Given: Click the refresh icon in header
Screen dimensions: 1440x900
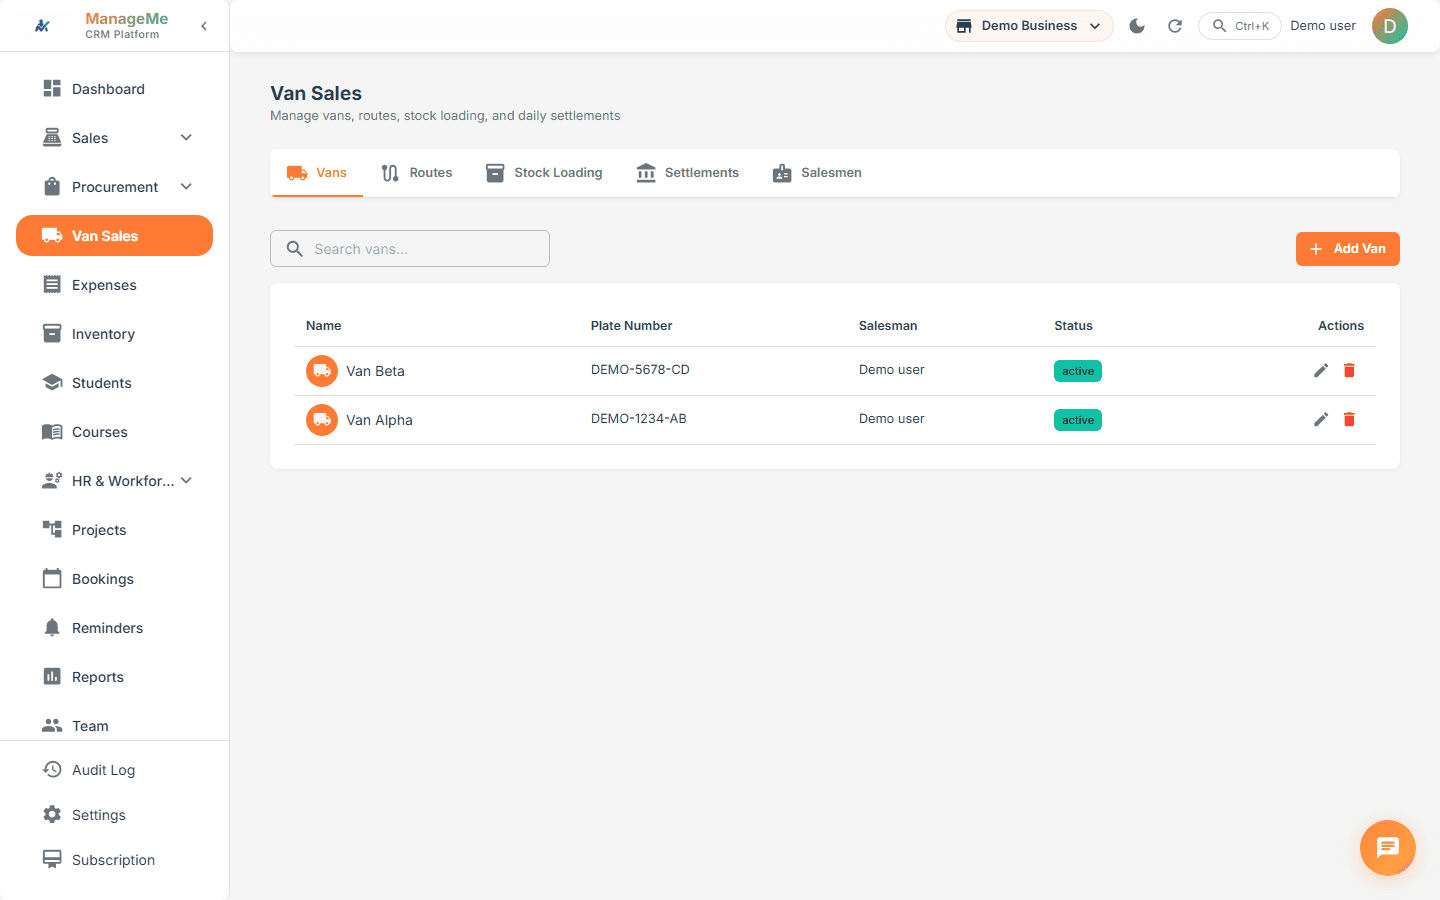Looking at the screenshot, I should pyautogui.click(x=1175, y=26).
